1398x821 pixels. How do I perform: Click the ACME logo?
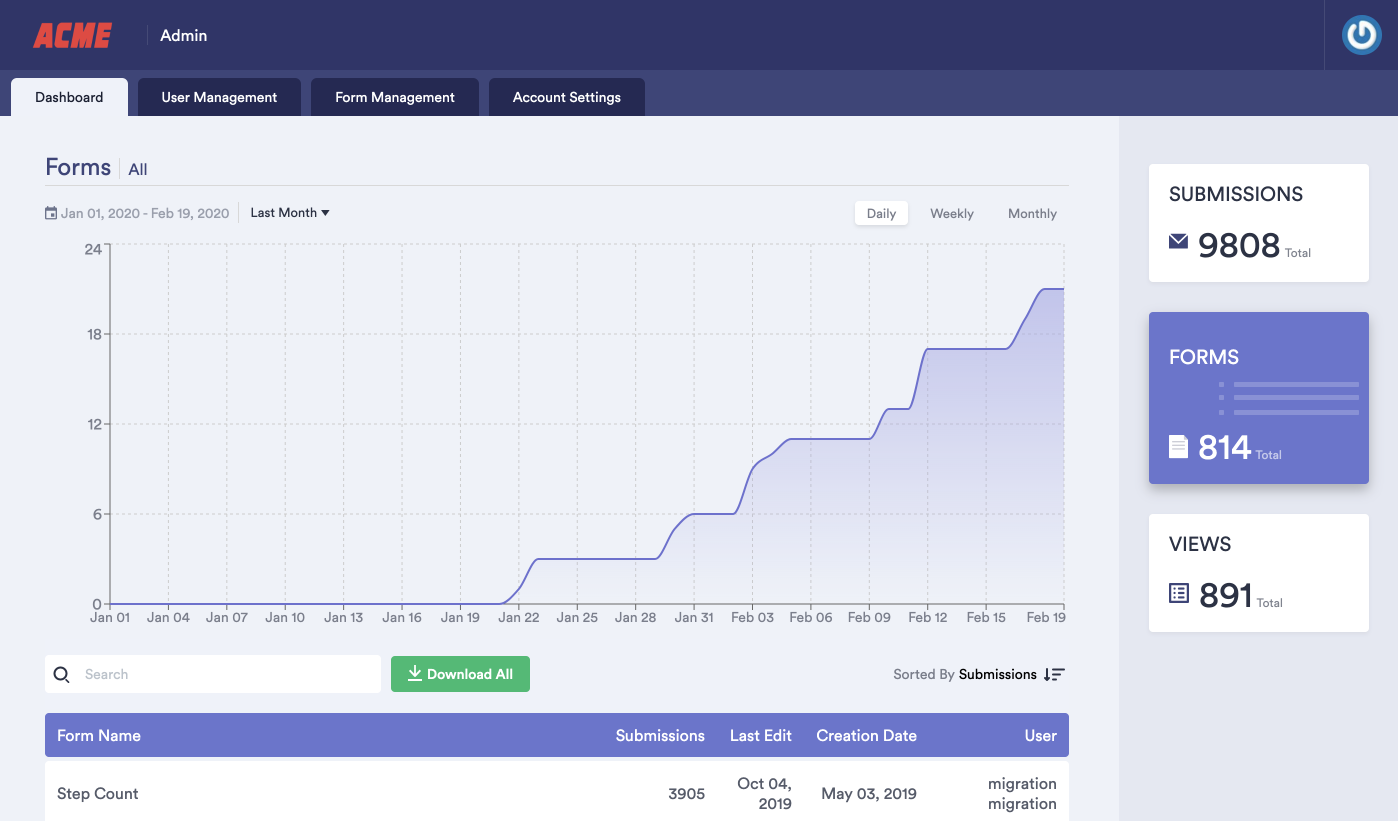tap(72, 36)
